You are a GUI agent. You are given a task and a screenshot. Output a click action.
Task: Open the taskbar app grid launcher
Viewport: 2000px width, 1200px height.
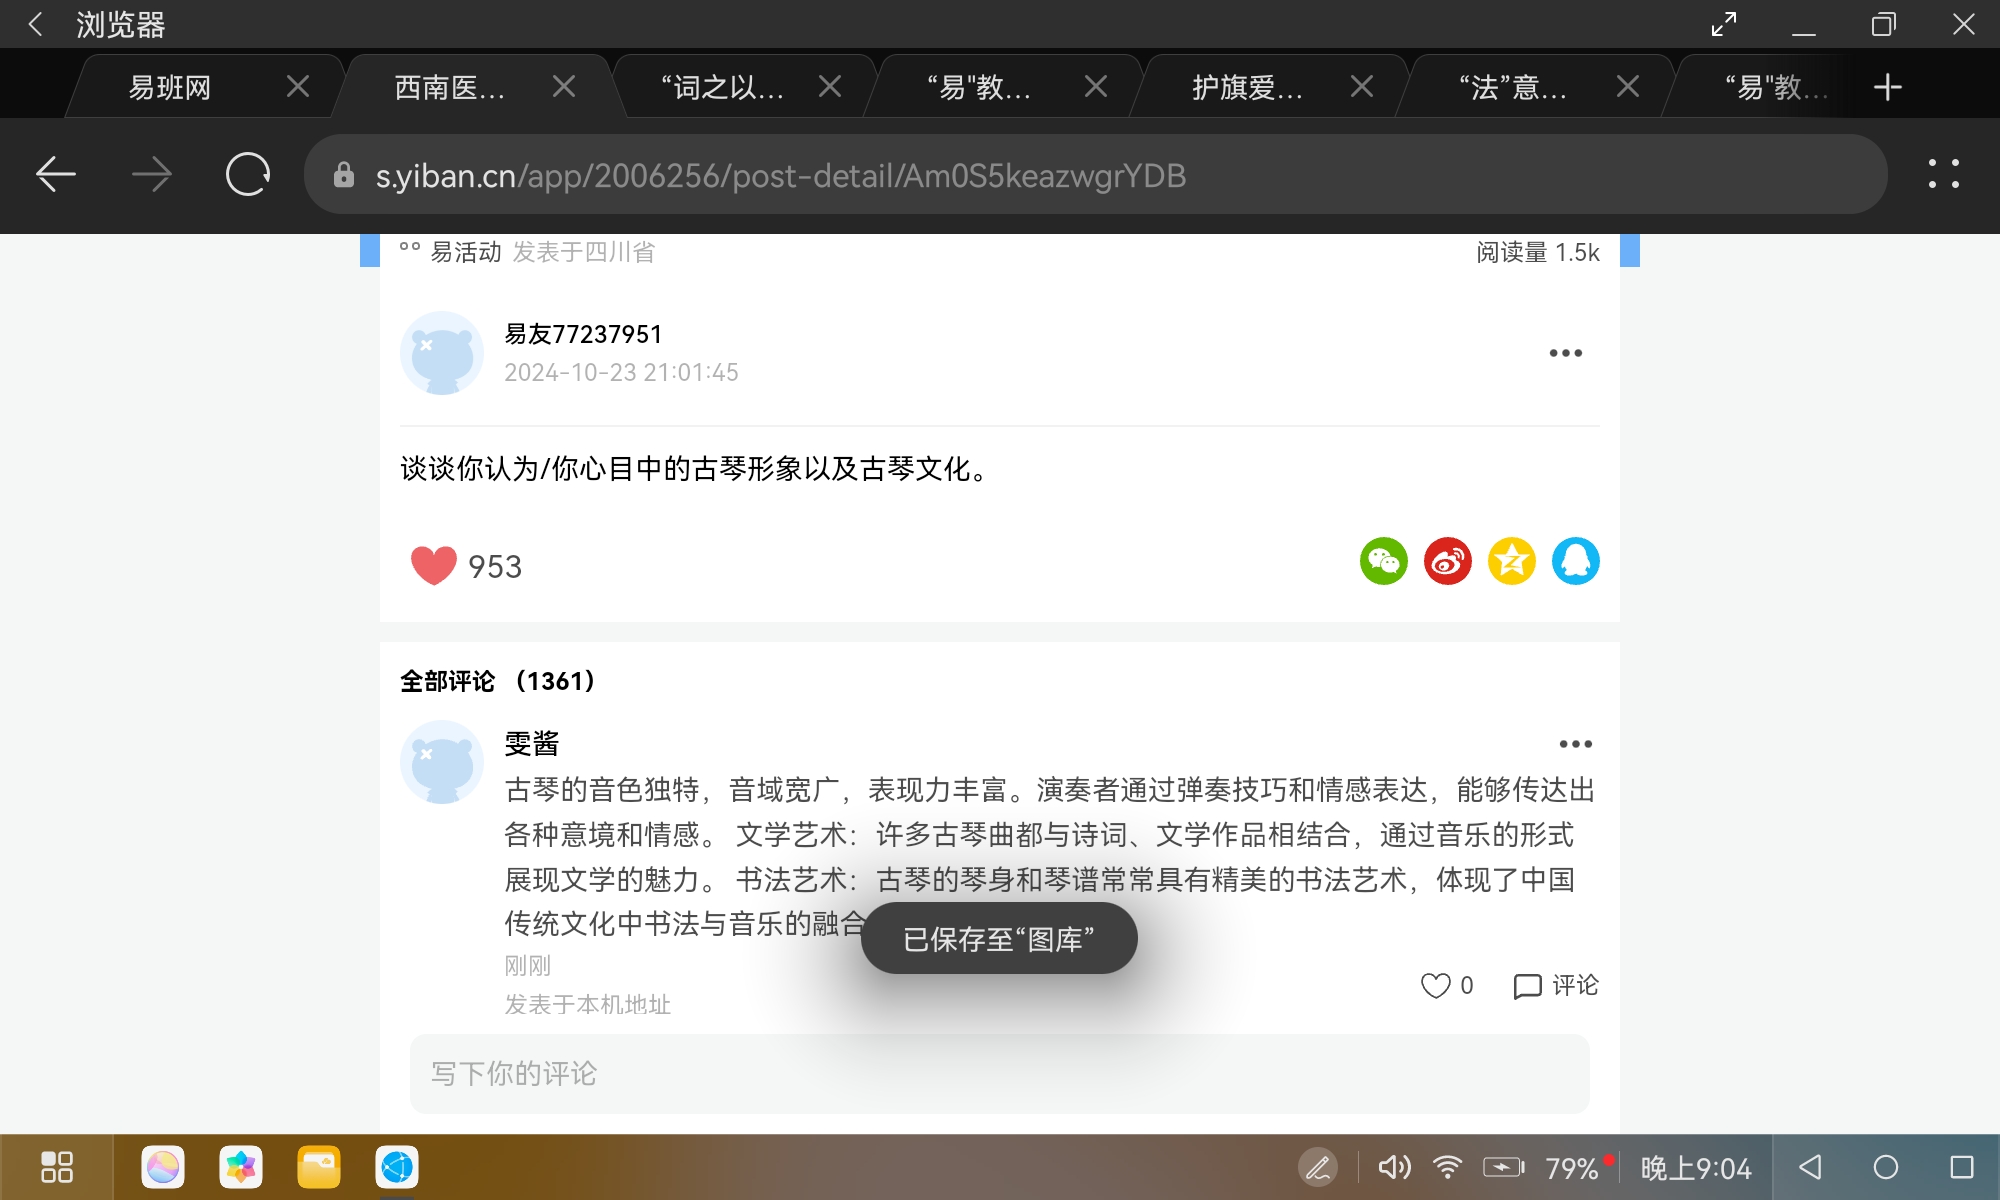click(x=56, y=1167)
